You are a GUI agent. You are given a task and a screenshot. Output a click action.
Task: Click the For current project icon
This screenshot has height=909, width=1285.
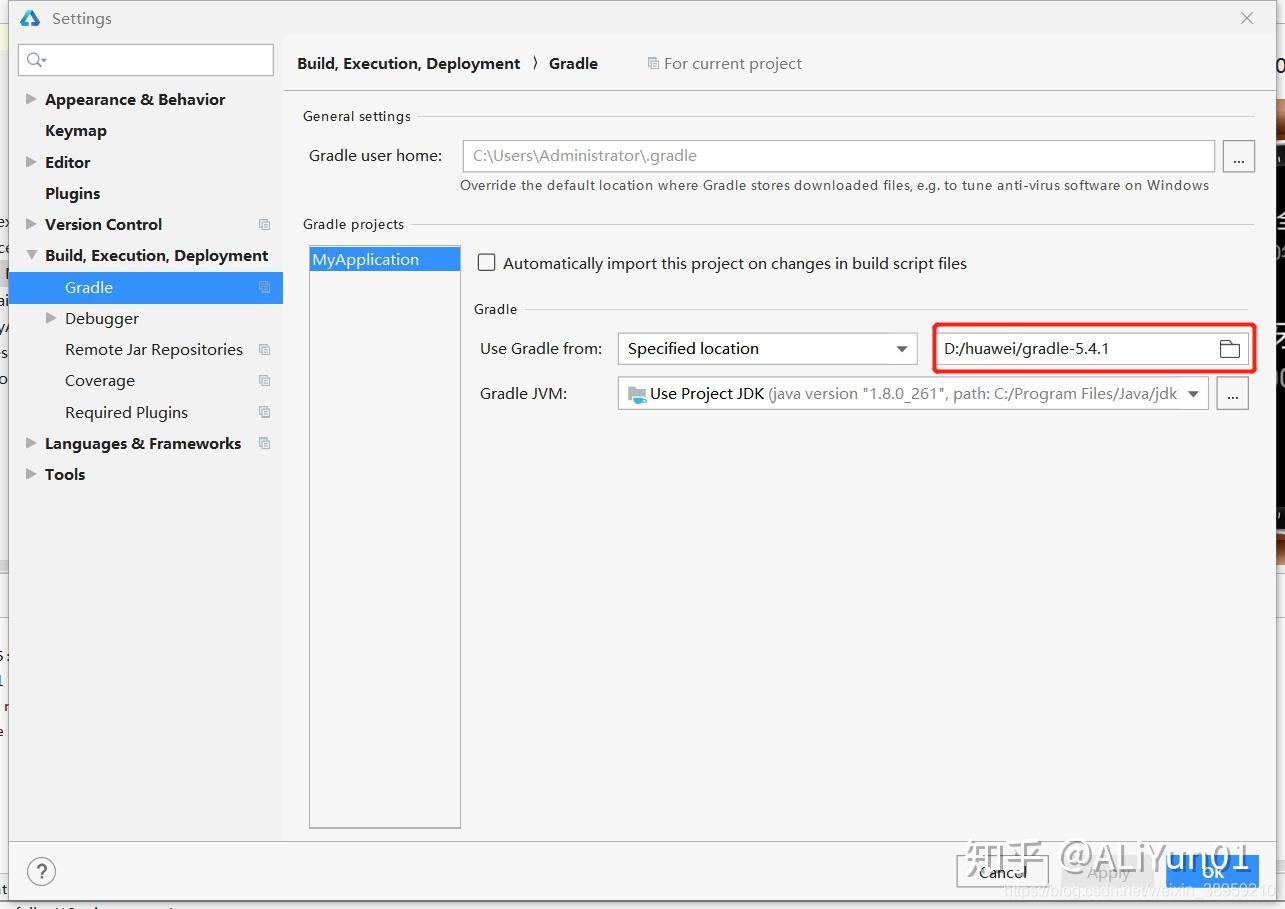tap(653, 64)
